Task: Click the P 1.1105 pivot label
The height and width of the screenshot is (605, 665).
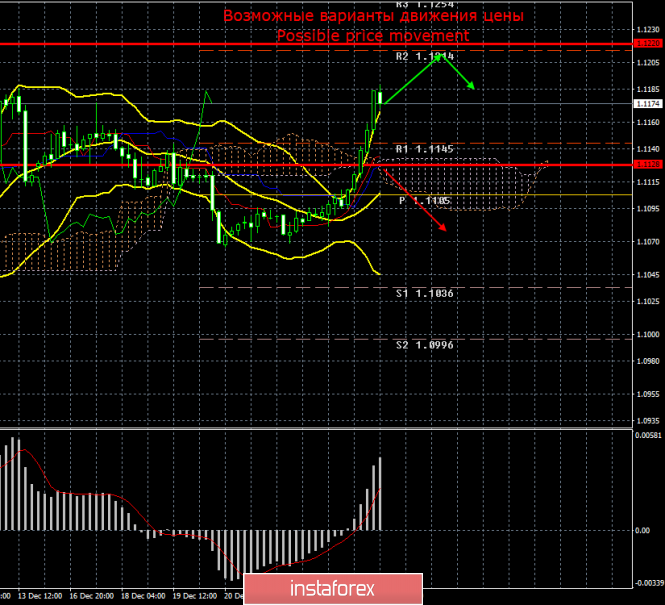Action: [x=425, y=201]
